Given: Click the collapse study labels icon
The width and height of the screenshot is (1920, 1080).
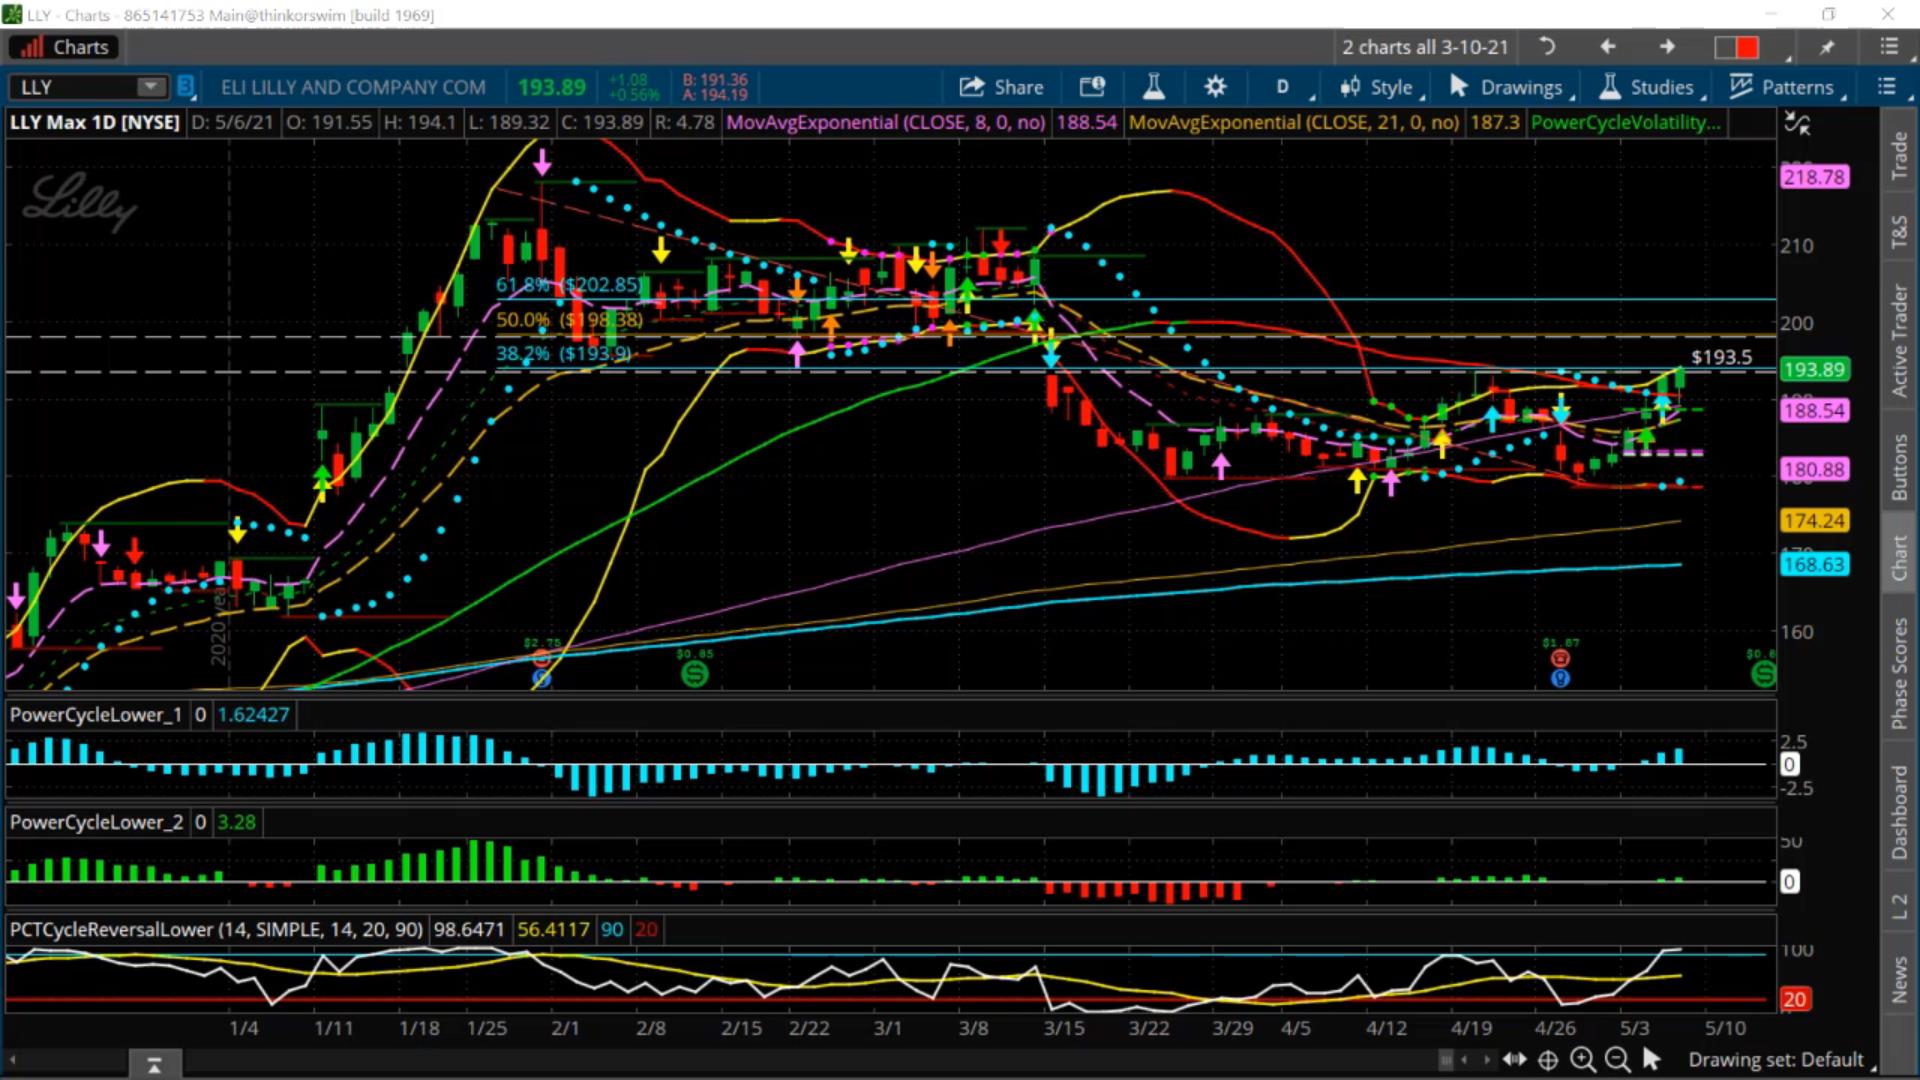Looking at the screenshot, I should tap(1797, 124).
